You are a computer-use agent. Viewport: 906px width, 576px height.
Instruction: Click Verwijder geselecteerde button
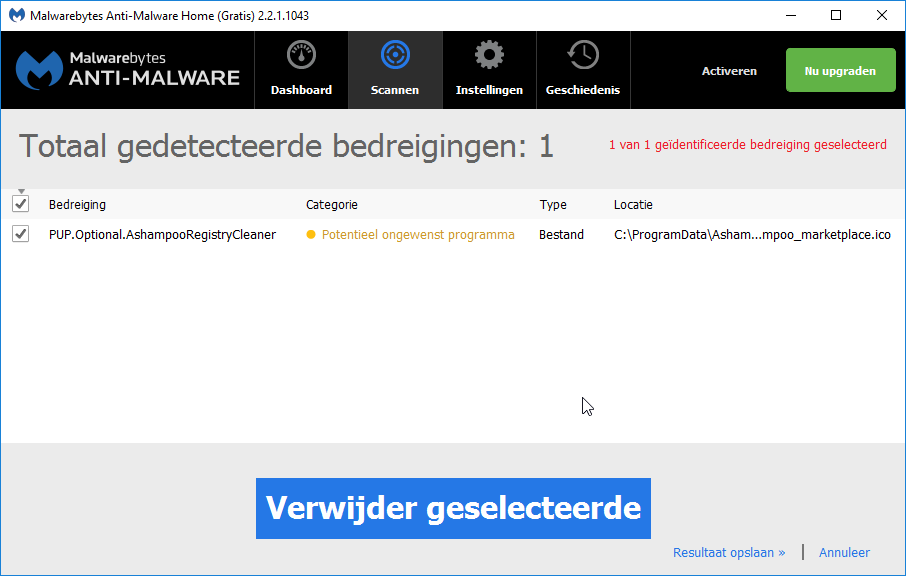[453, 508]
